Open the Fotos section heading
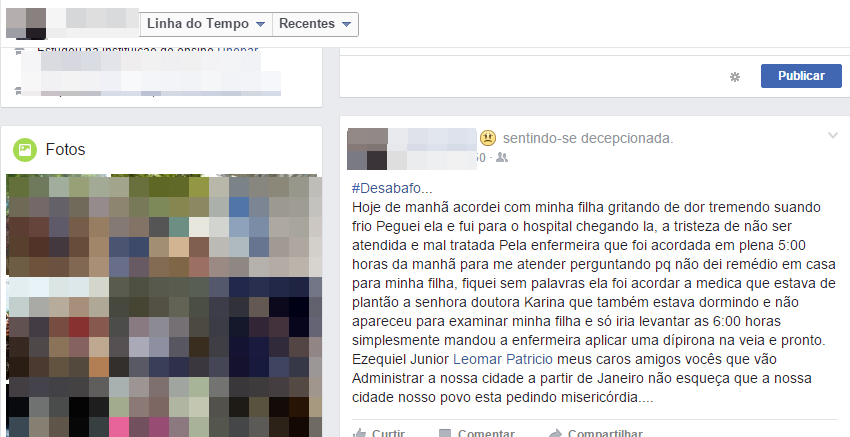 [66, 150]
